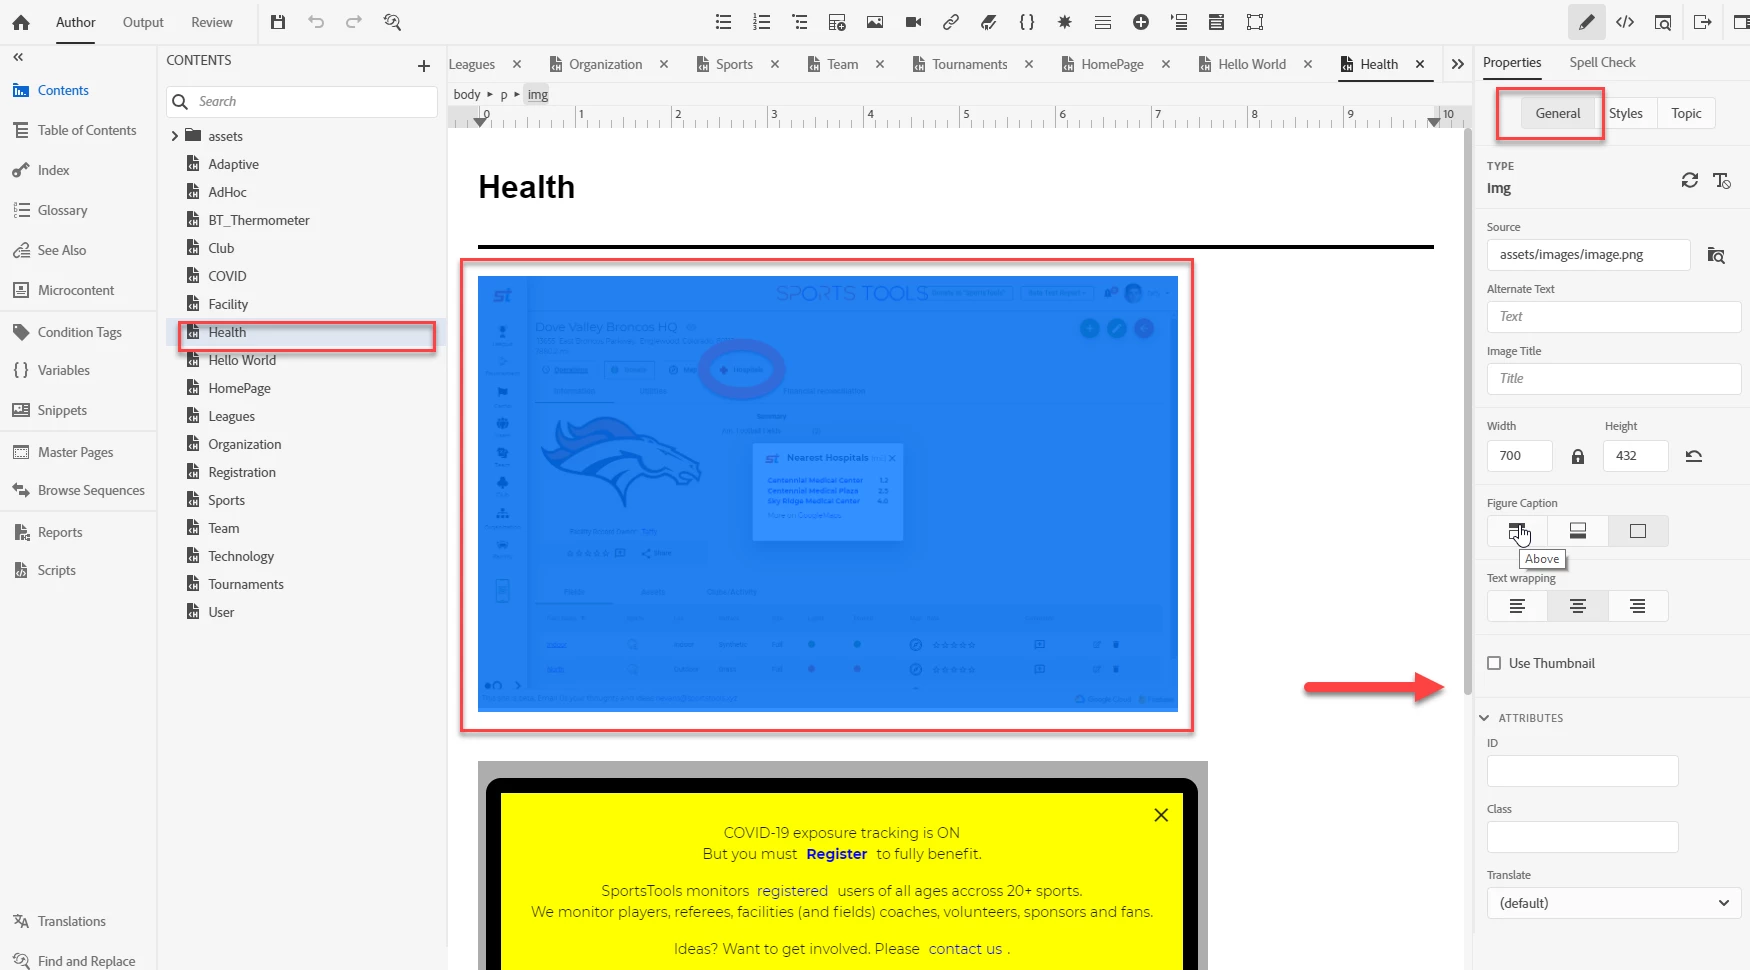
Task: Click the refresh type icon in Properties
Action: 1690,180
